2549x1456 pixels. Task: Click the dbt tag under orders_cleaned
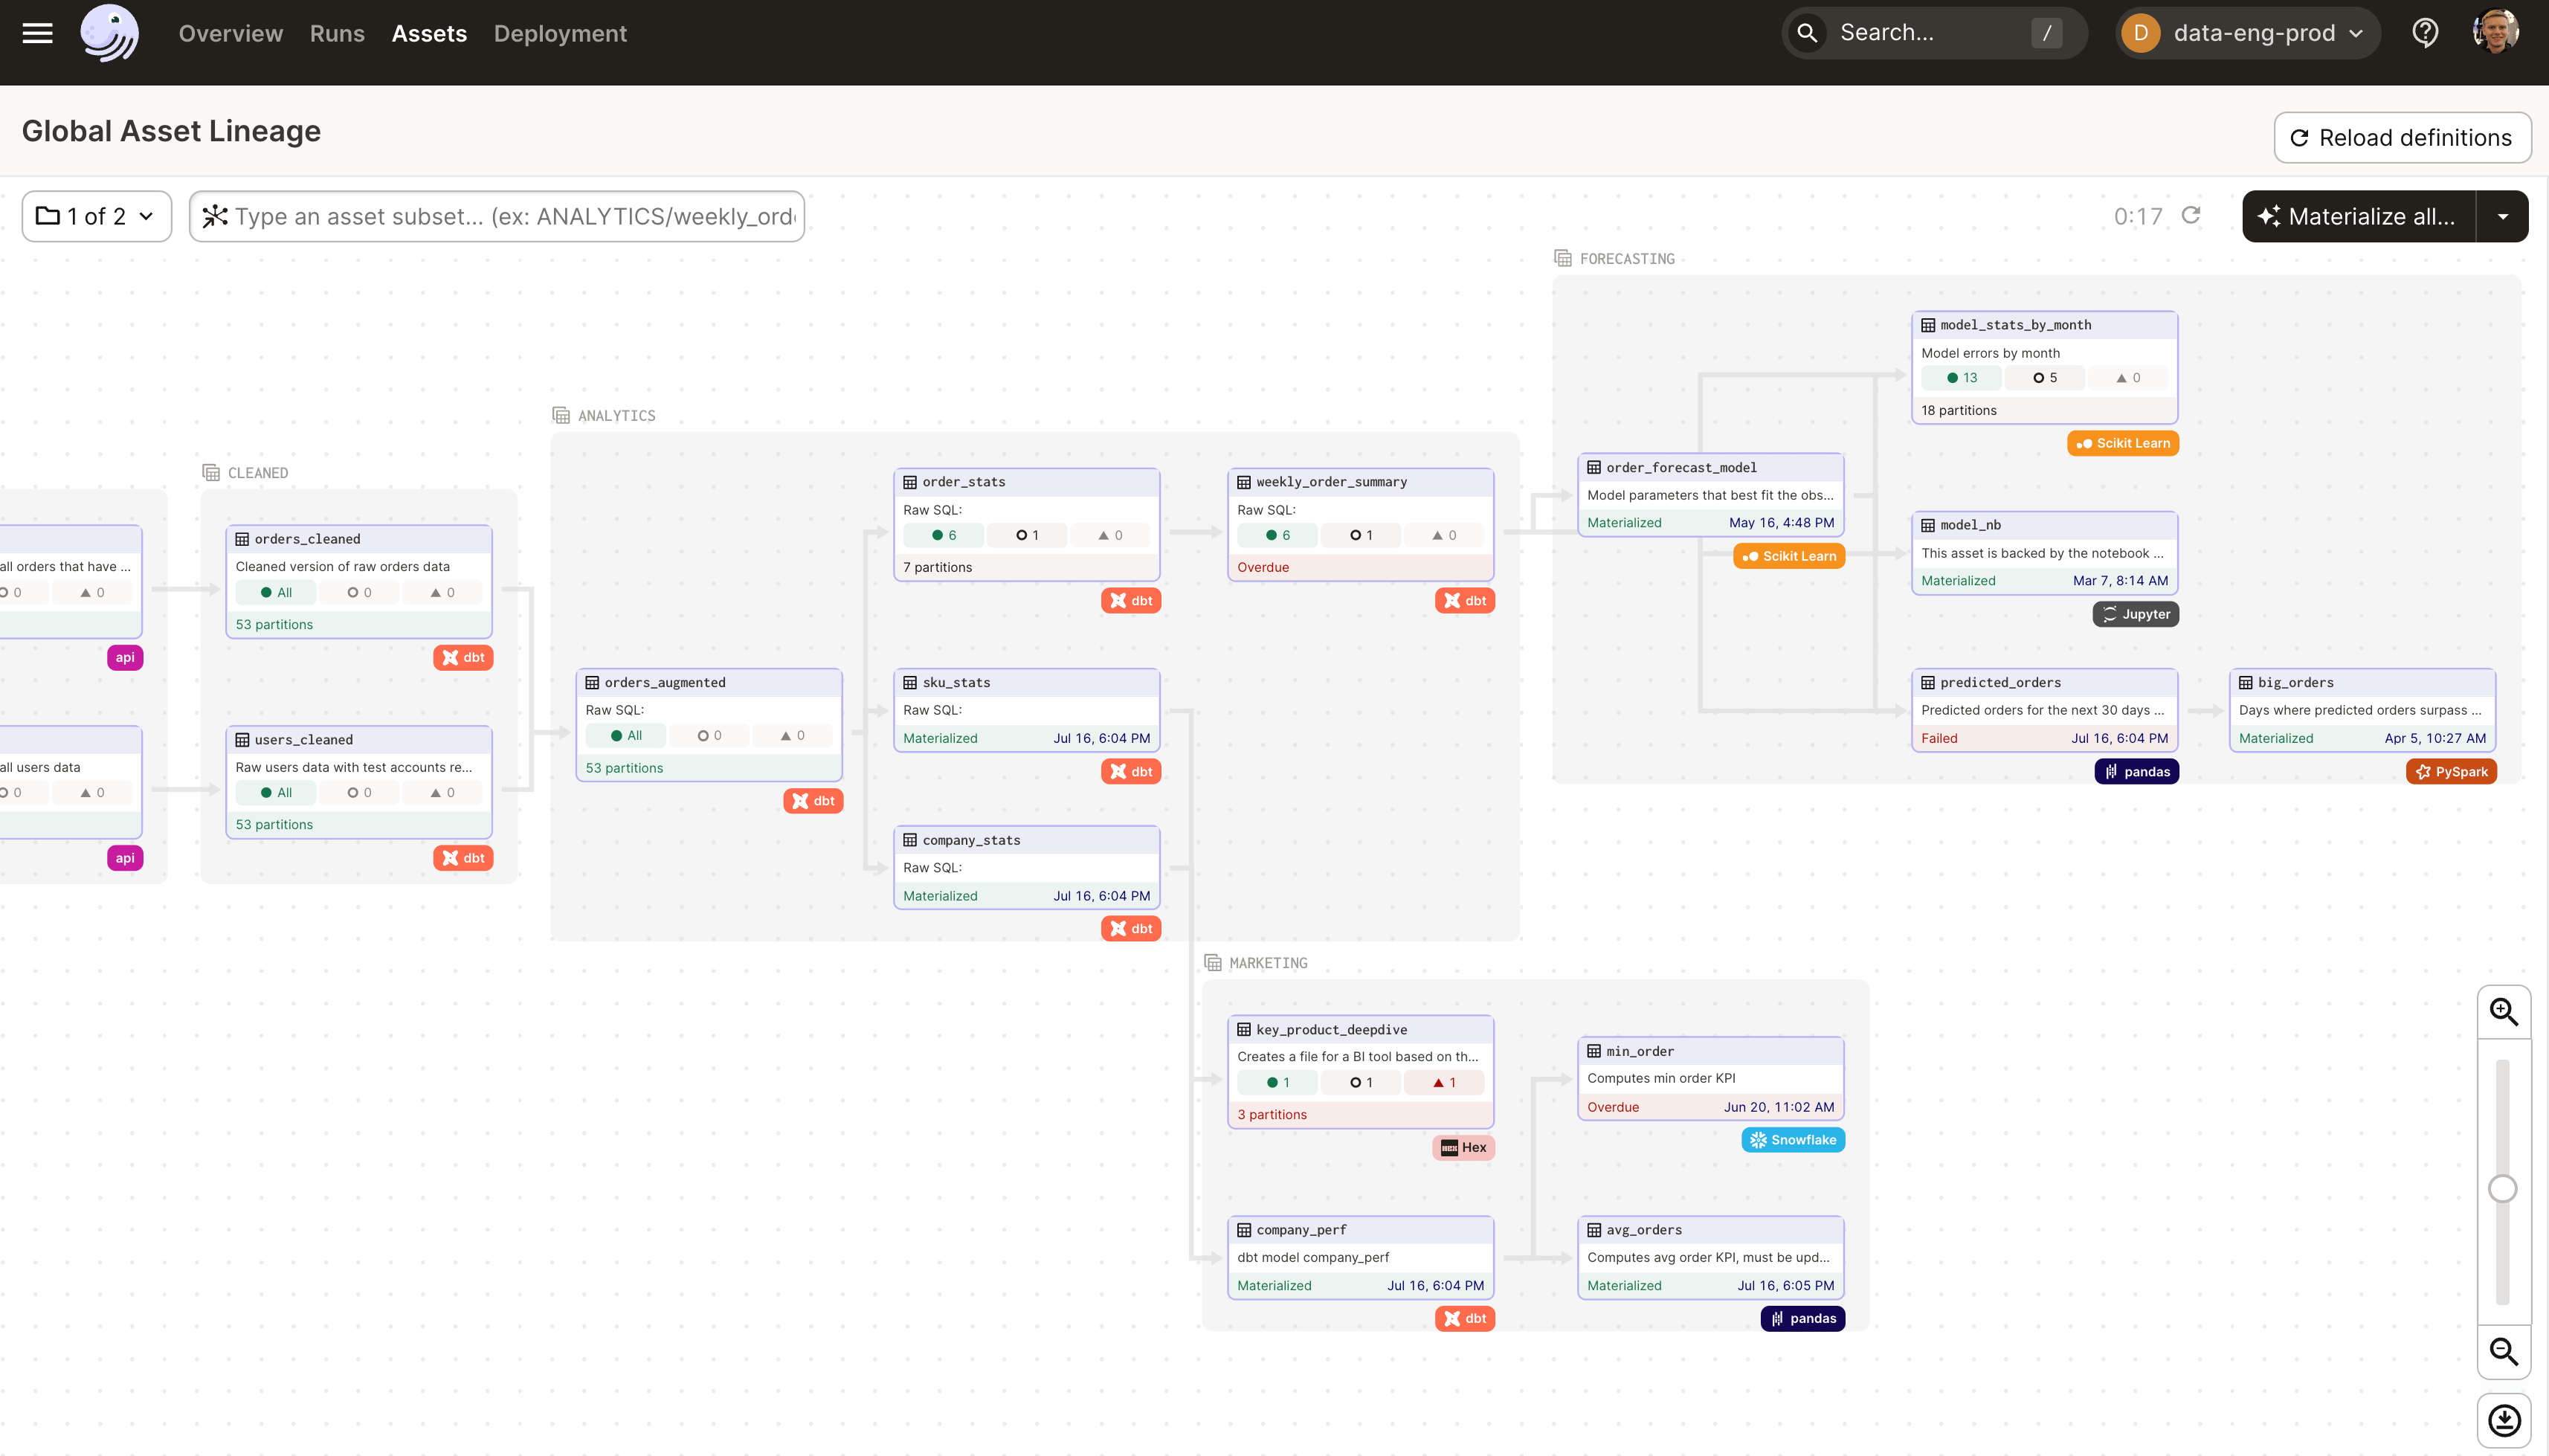point(463,658)
